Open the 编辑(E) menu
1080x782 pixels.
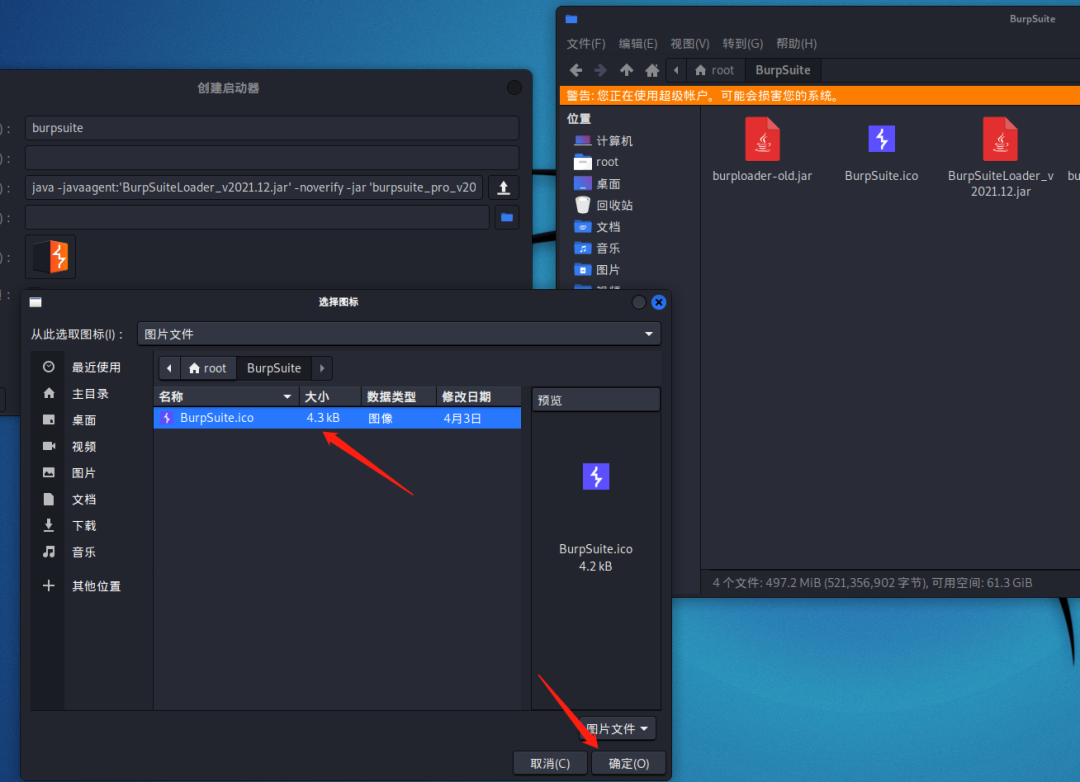click(x=638, y=43)
